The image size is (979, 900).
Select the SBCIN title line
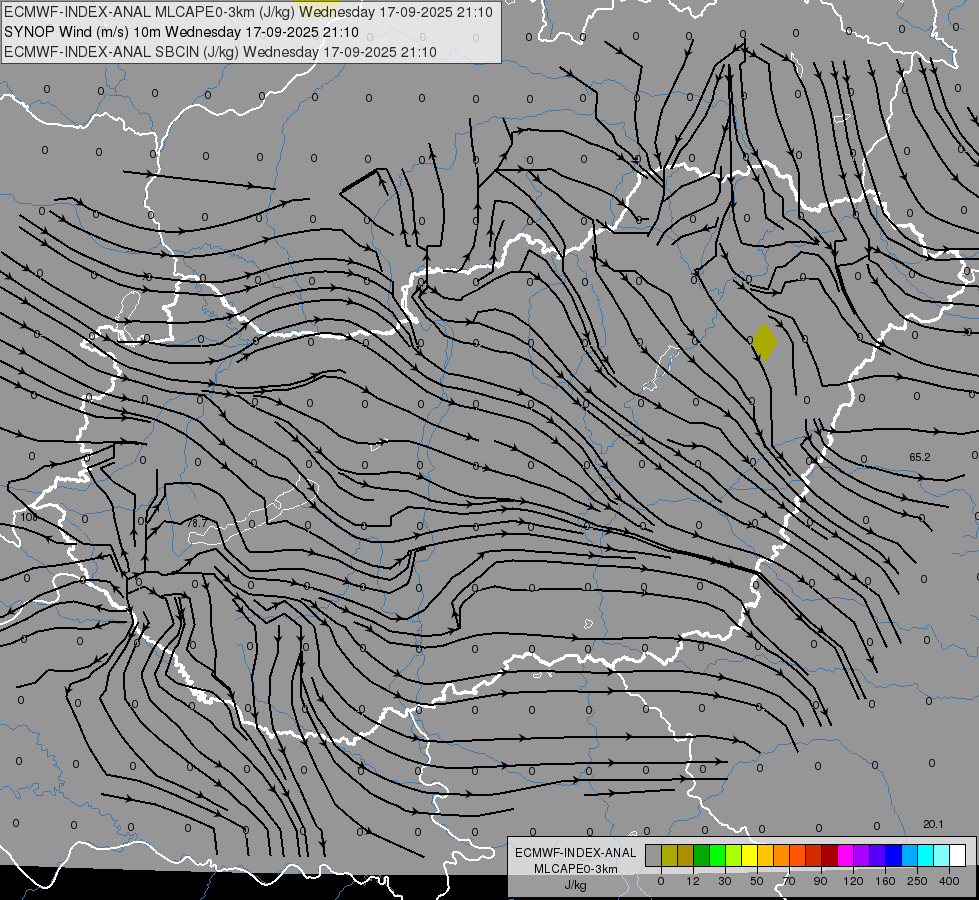220,52
